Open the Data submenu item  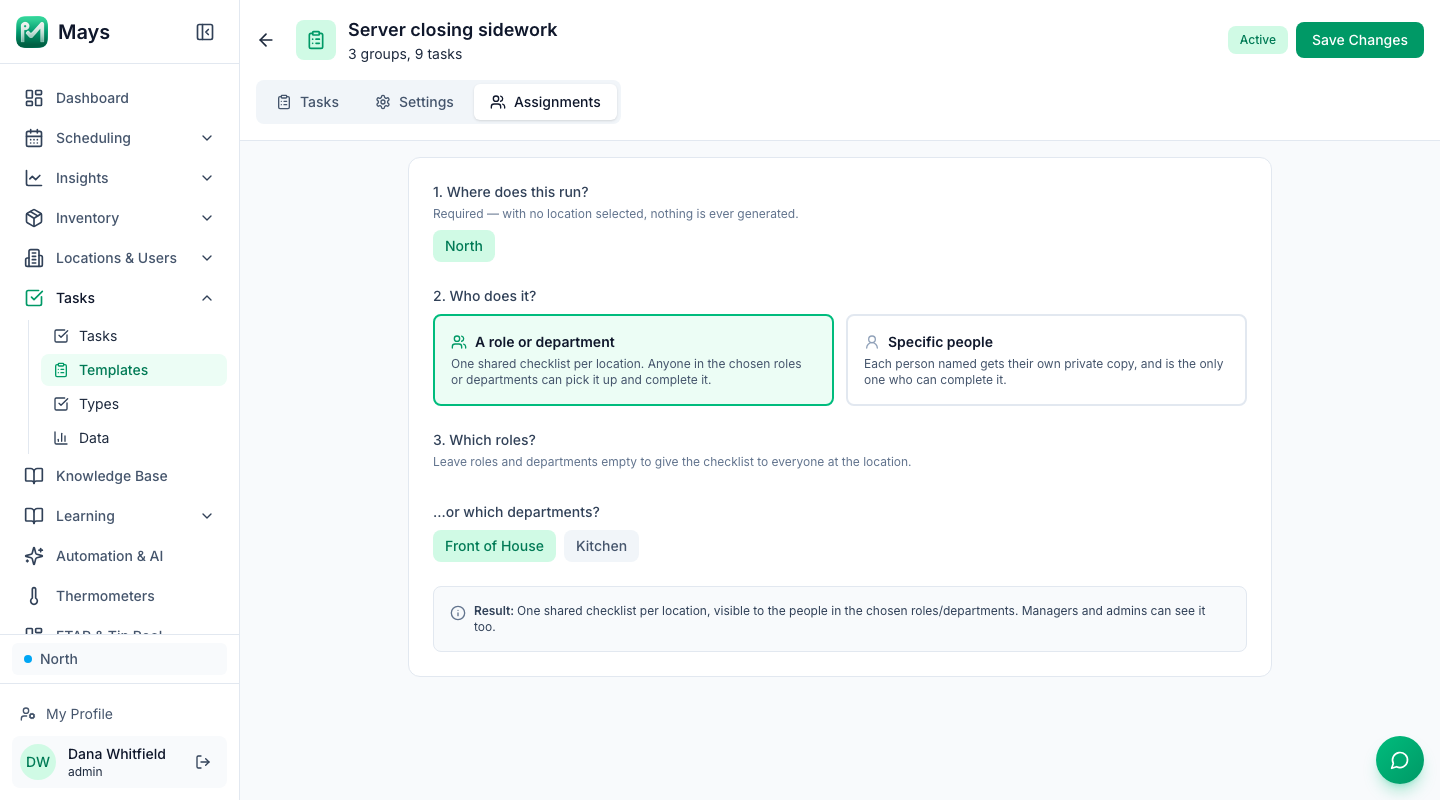[134, 438]
